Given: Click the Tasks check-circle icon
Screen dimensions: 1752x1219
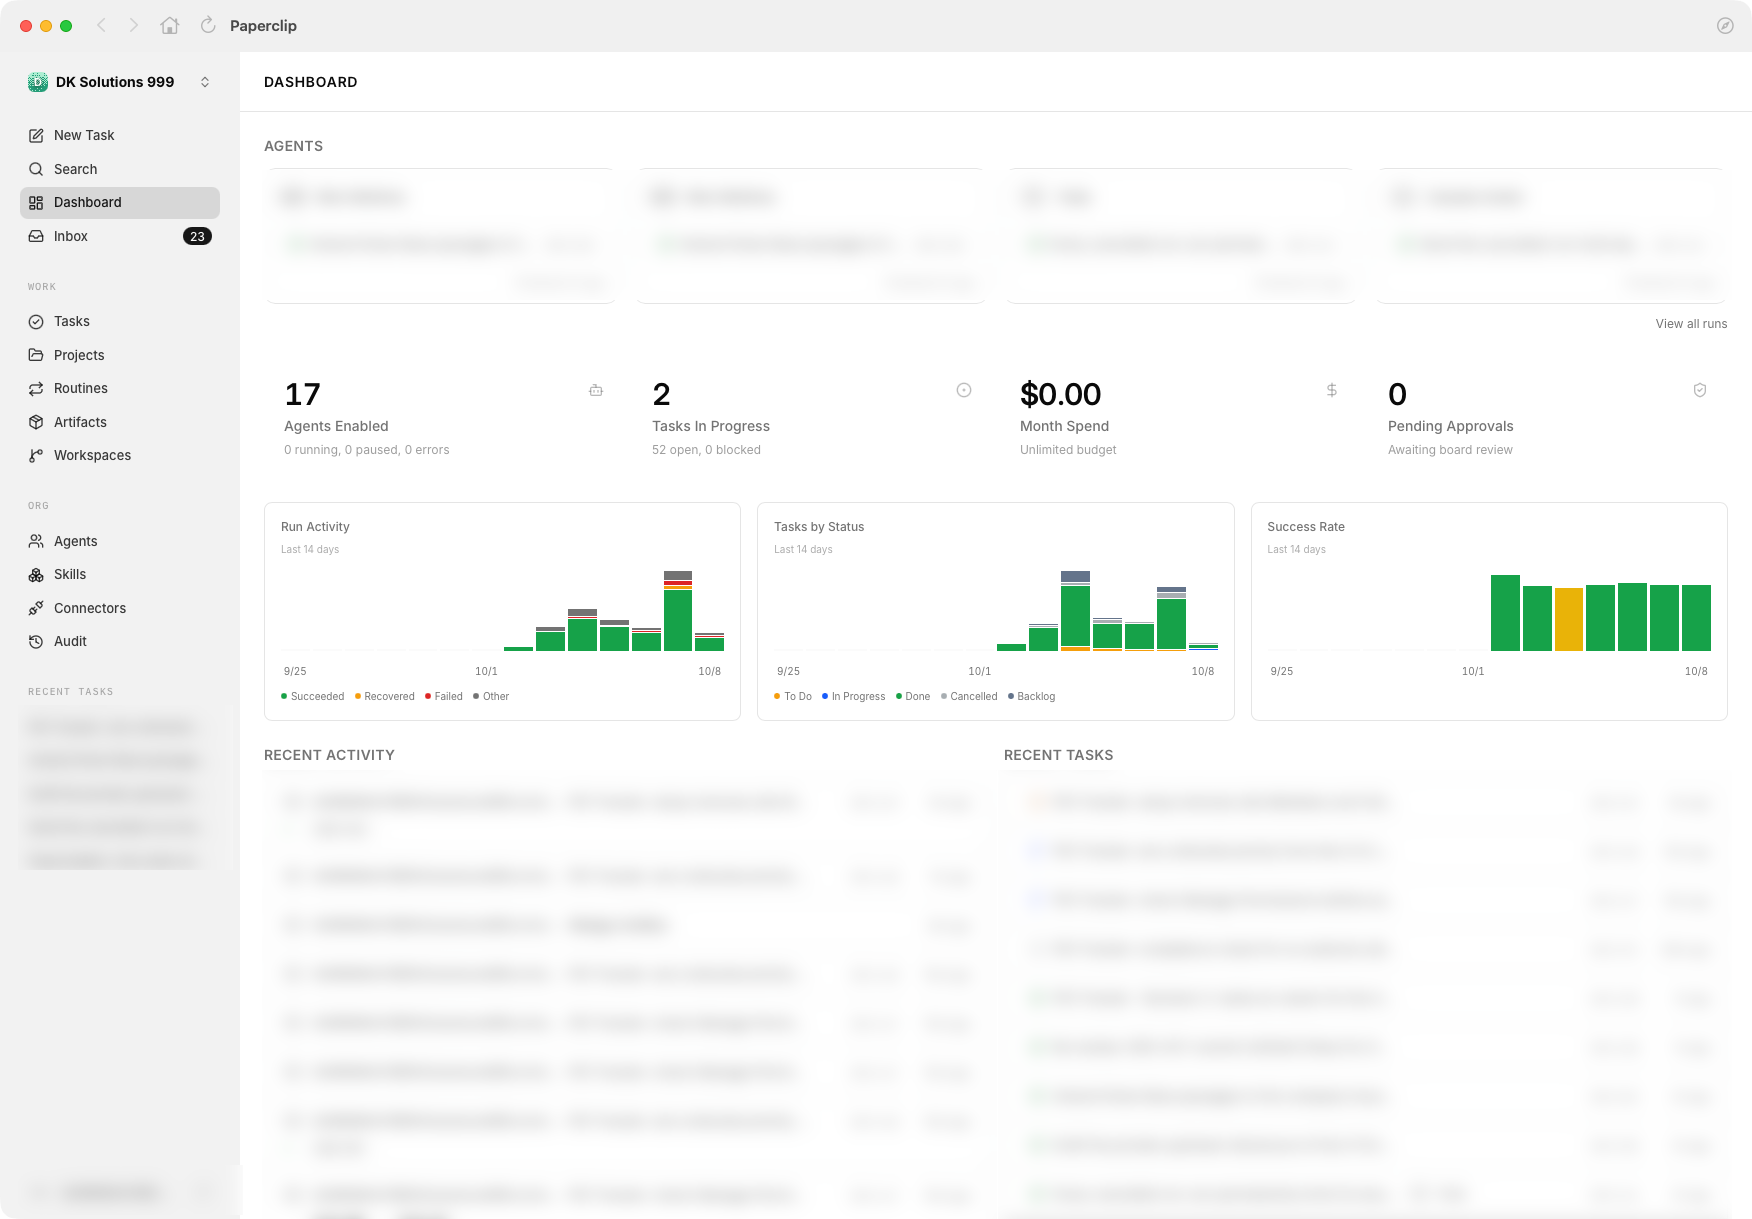Looking at the screenshot, I should (36, 321).
